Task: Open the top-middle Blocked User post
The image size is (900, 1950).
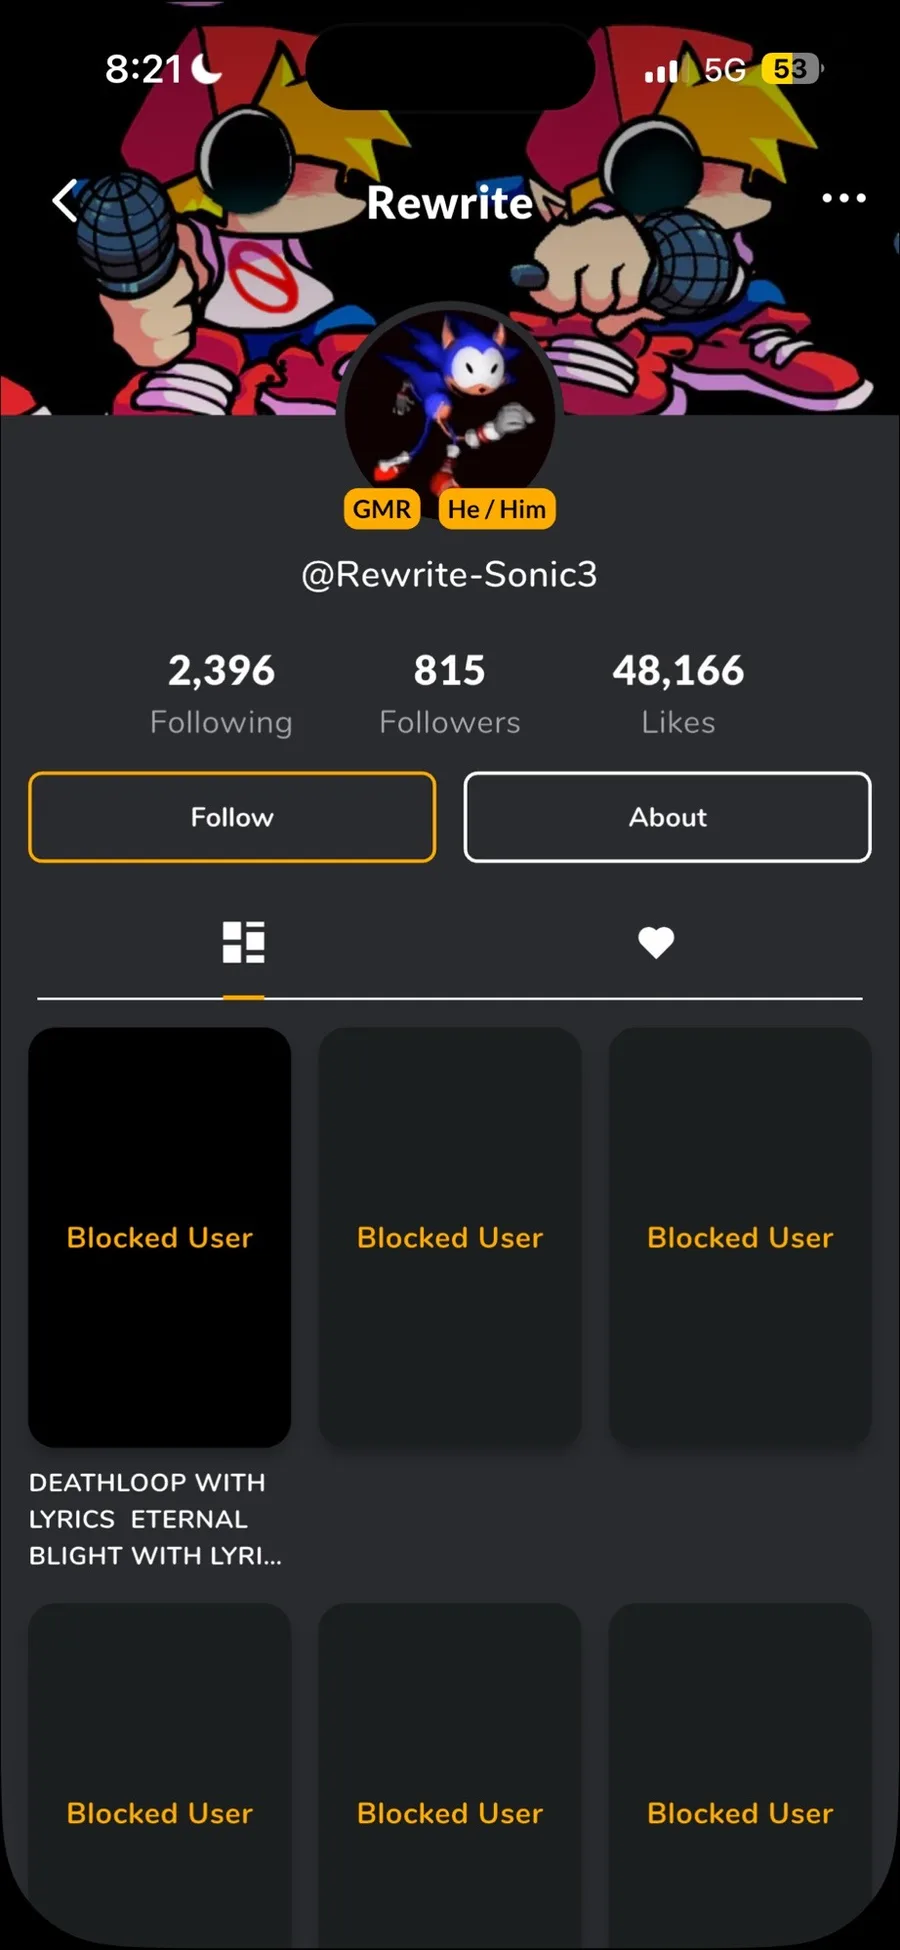Action: [450, 1237]
